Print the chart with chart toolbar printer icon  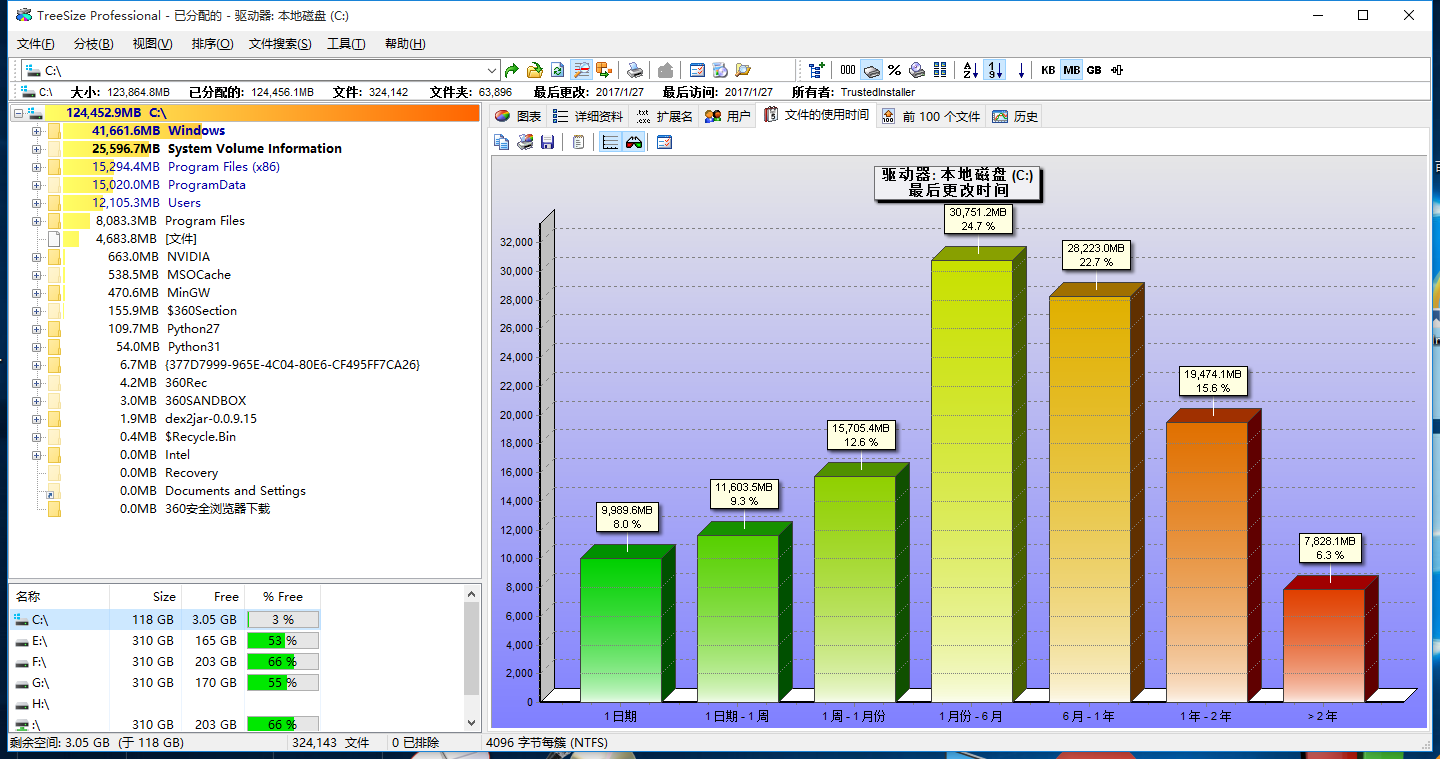click(x=525, y=143)
